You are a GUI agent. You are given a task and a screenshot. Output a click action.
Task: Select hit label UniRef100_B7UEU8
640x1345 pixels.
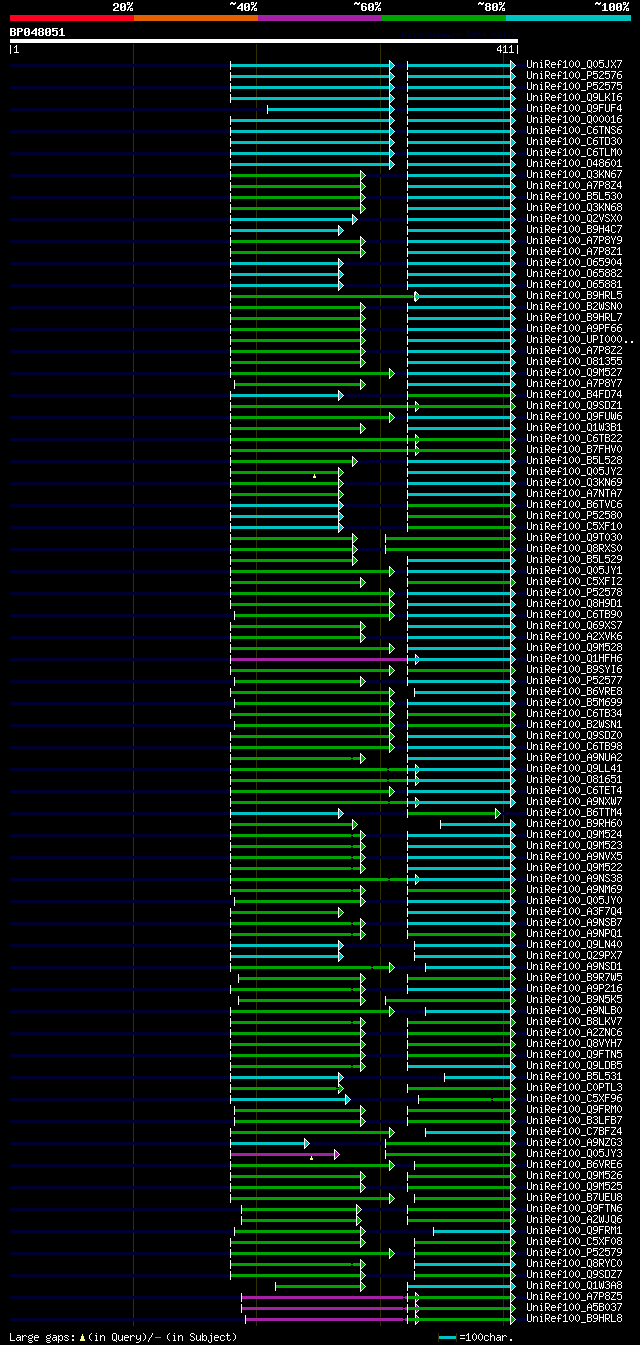574,1197
